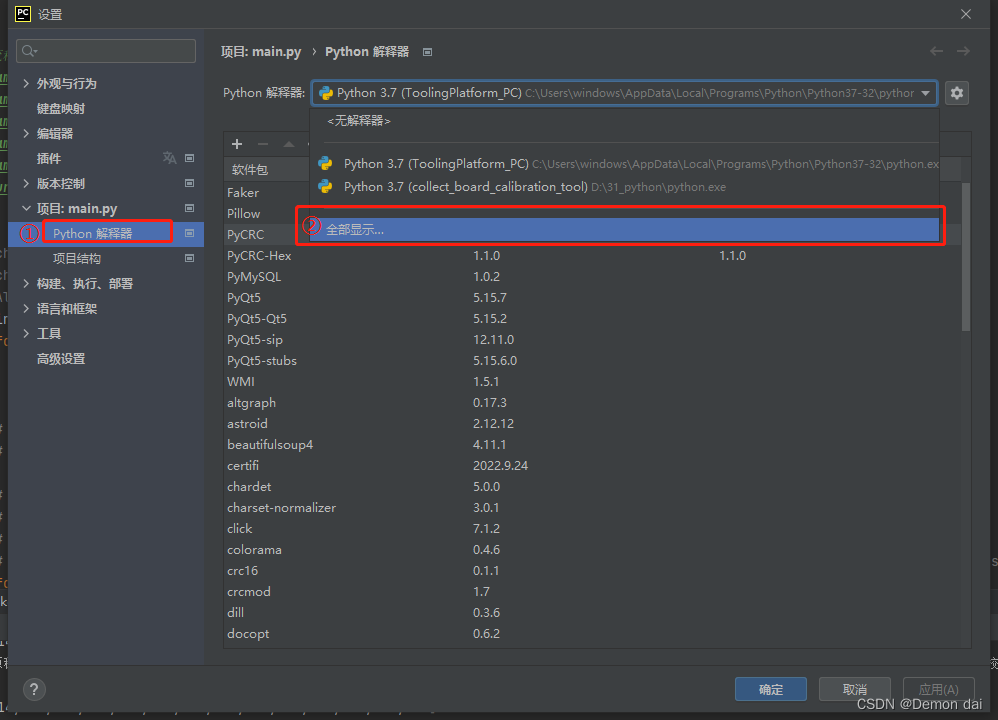
Task: Go forward with the right arrow
Action: coord(963,51)
